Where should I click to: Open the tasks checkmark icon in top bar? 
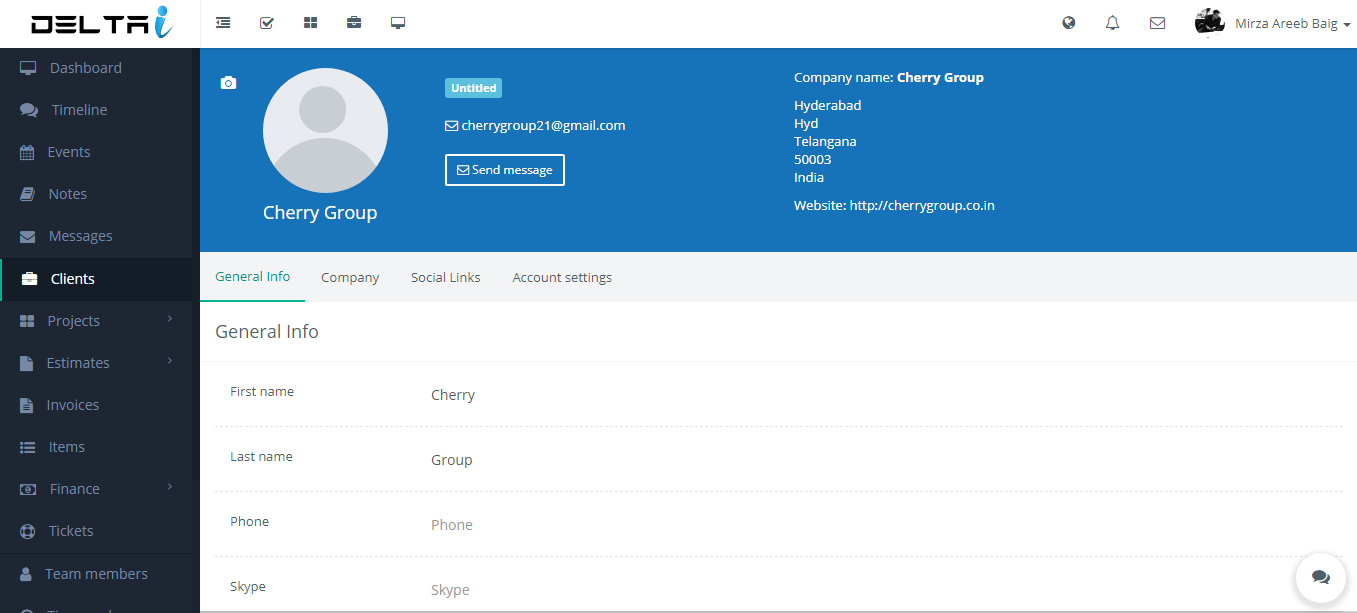pyautogui.click(x=267, y=23)
